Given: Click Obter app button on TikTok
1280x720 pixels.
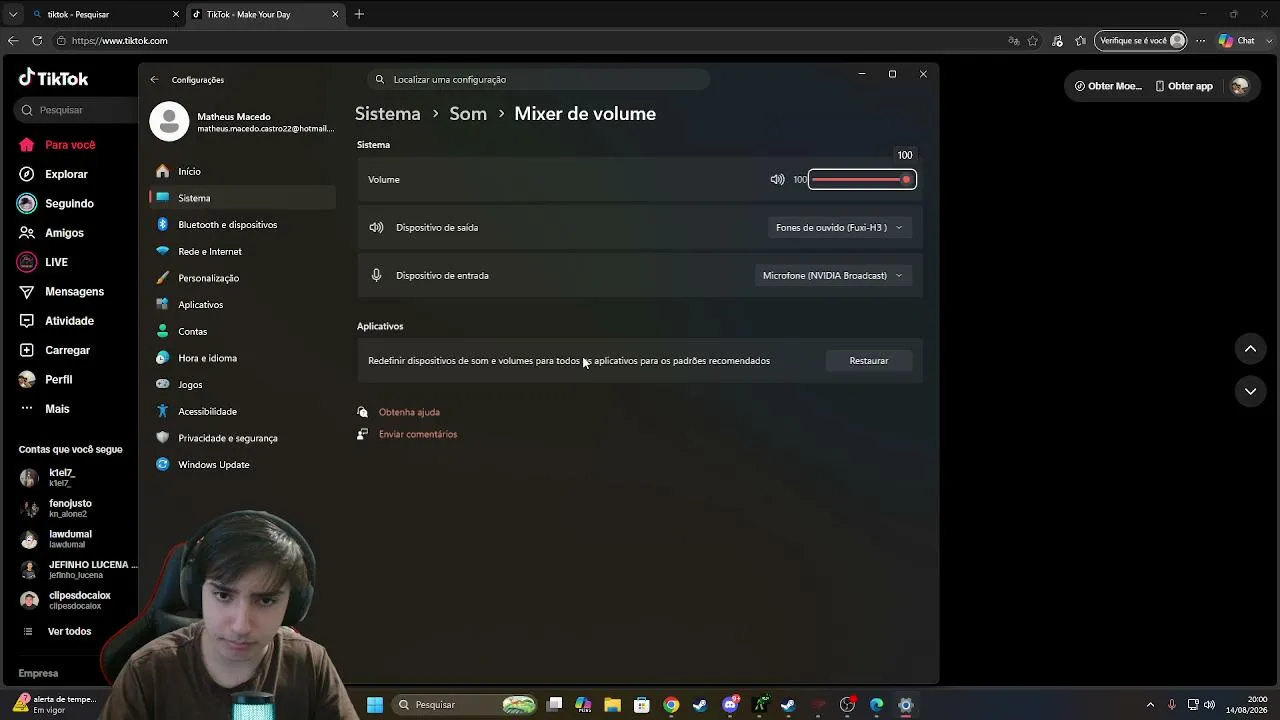Looking at the screenshot, I should coord(1184,86).
